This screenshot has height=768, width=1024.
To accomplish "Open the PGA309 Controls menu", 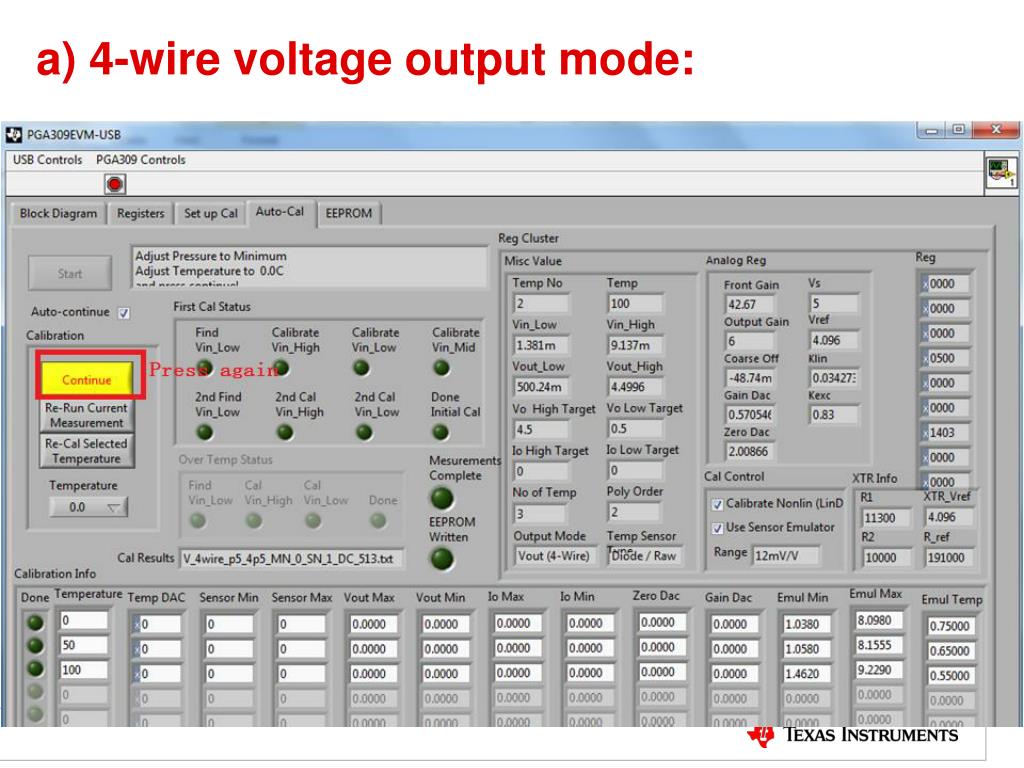I will click(140, 159).
